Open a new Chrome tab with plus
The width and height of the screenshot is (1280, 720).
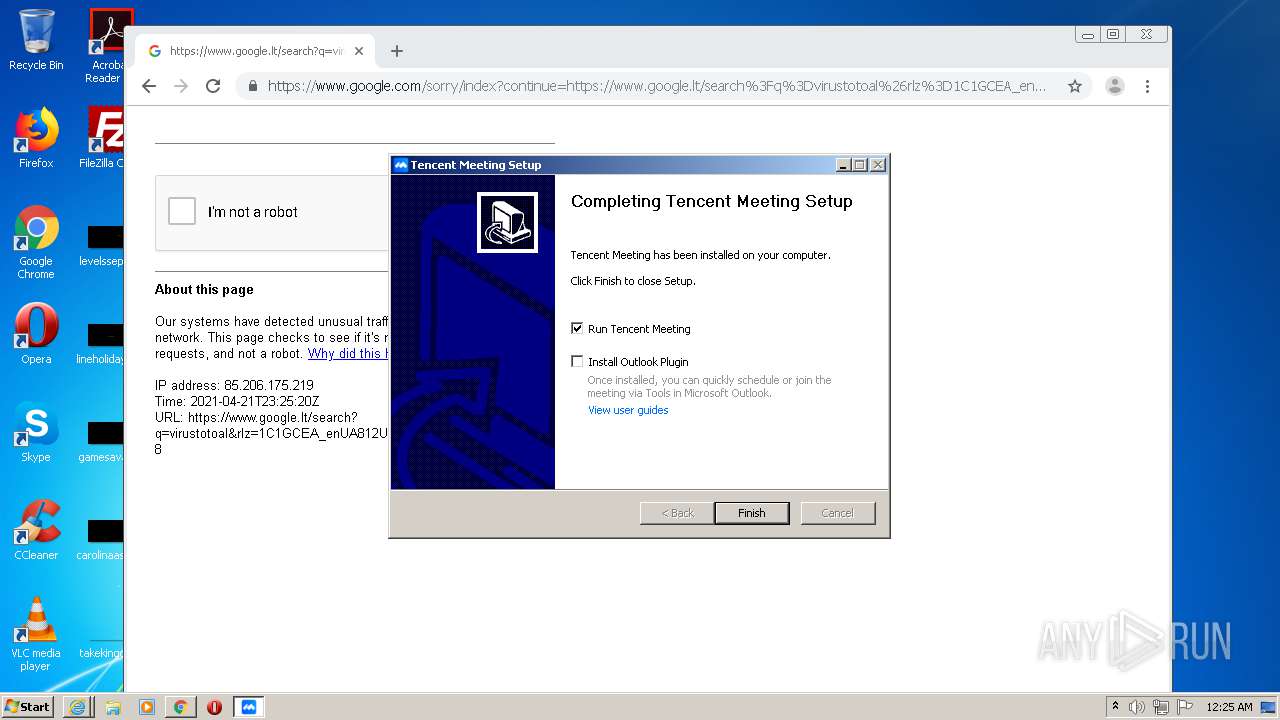pos(397,51)
